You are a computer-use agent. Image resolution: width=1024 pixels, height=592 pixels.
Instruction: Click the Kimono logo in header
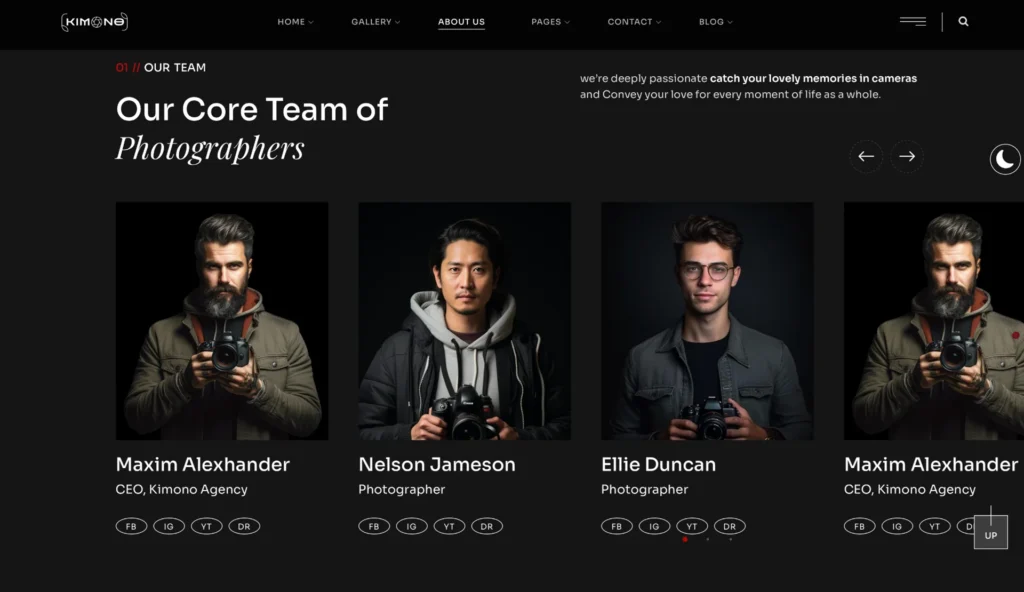tap(94, 21)
